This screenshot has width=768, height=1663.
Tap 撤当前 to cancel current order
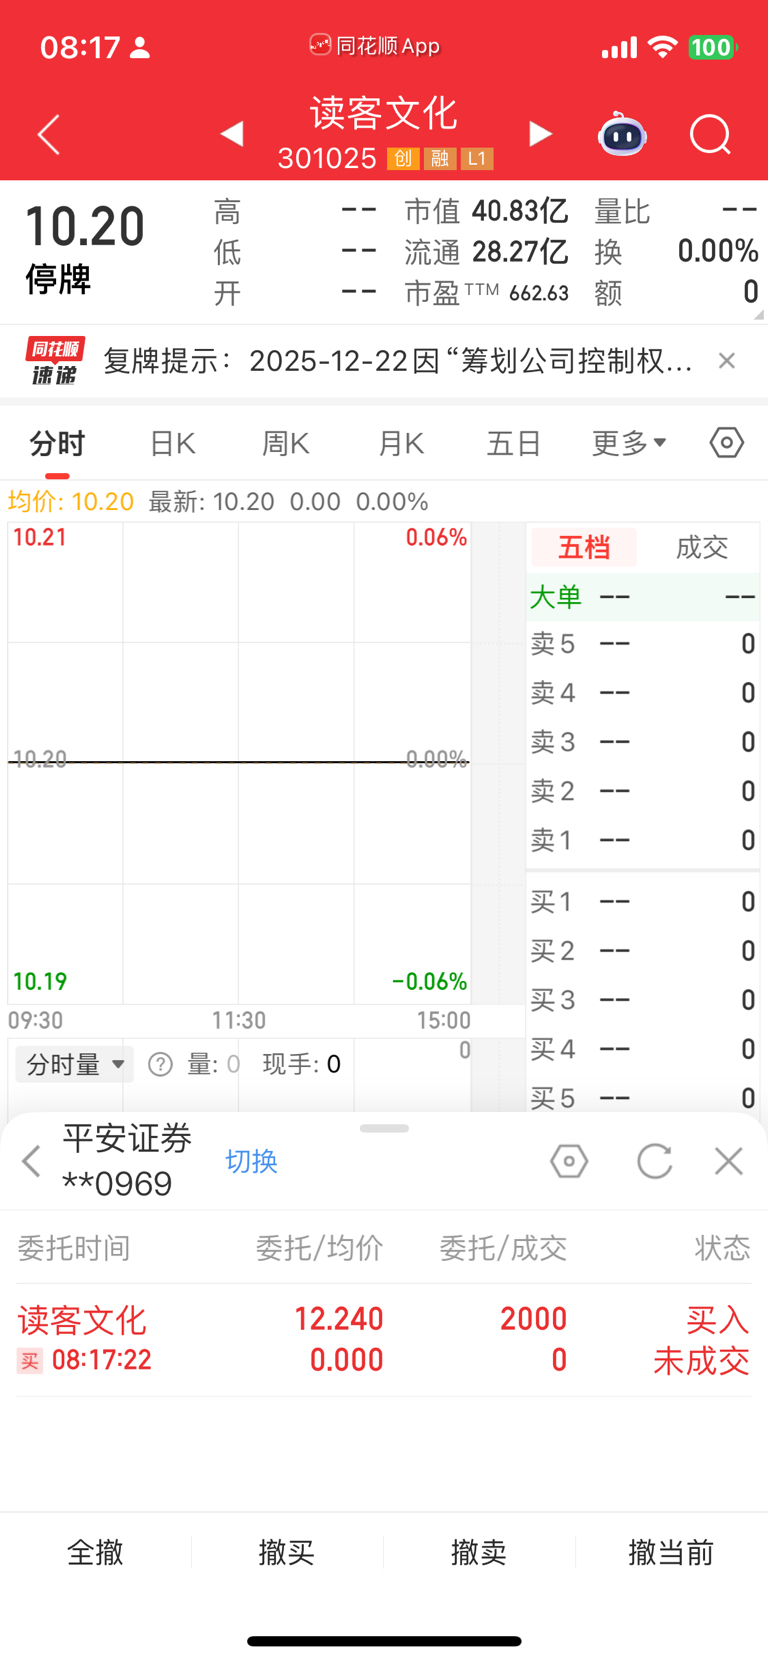tap(671, 1552)
